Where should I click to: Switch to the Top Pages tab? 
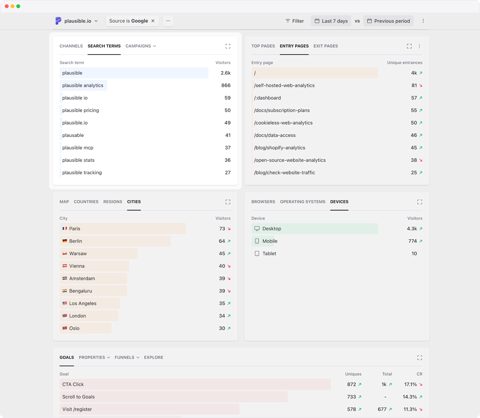[263, 46]
